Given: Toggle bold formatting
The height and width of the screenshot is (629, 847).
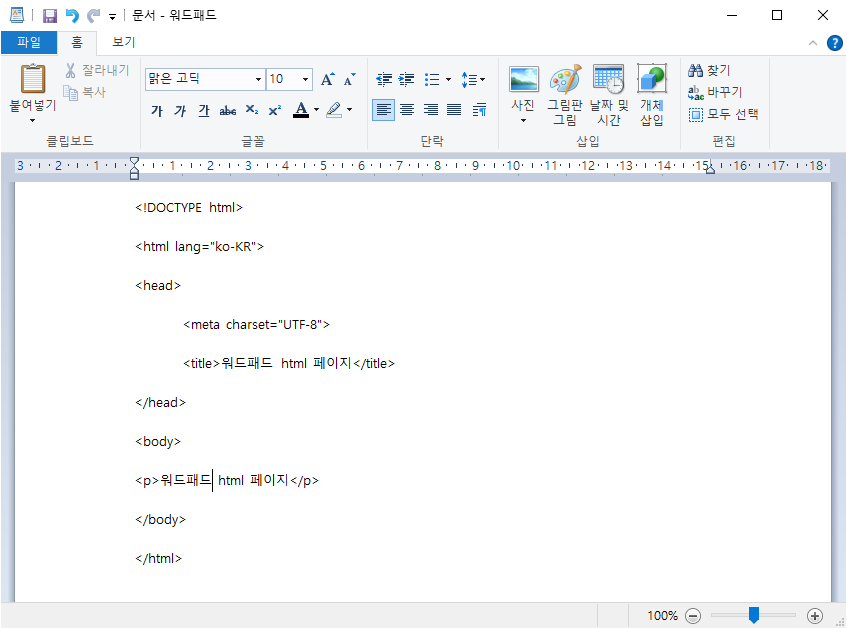Looking at the screenshot, I should [157, 110].
